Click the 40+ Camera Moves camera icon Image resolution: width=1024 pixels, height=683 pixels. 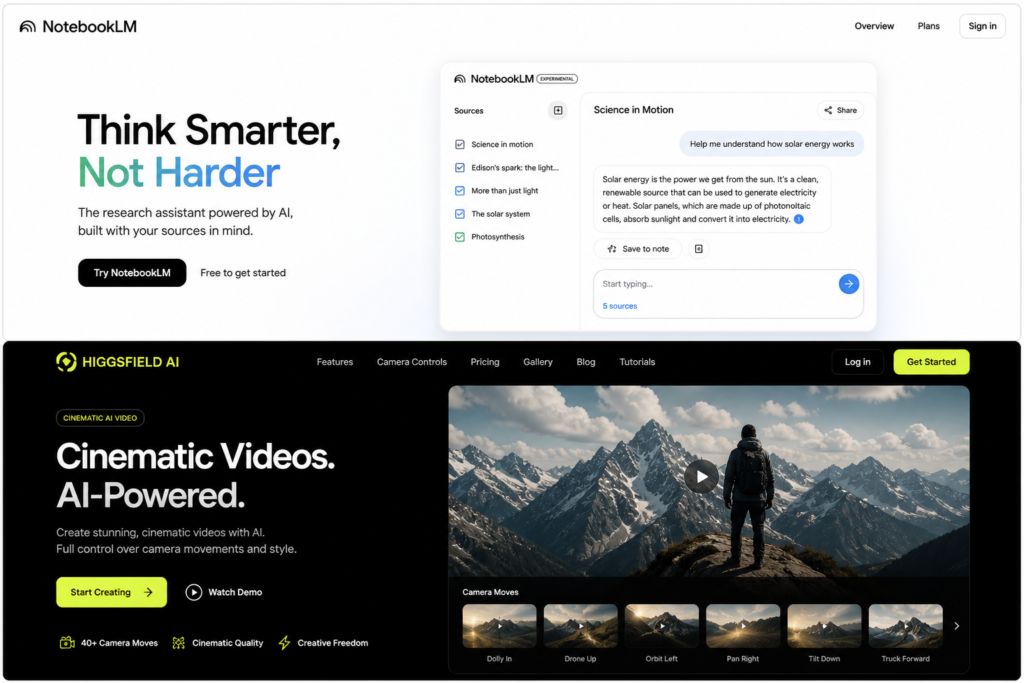coord(67,643)
